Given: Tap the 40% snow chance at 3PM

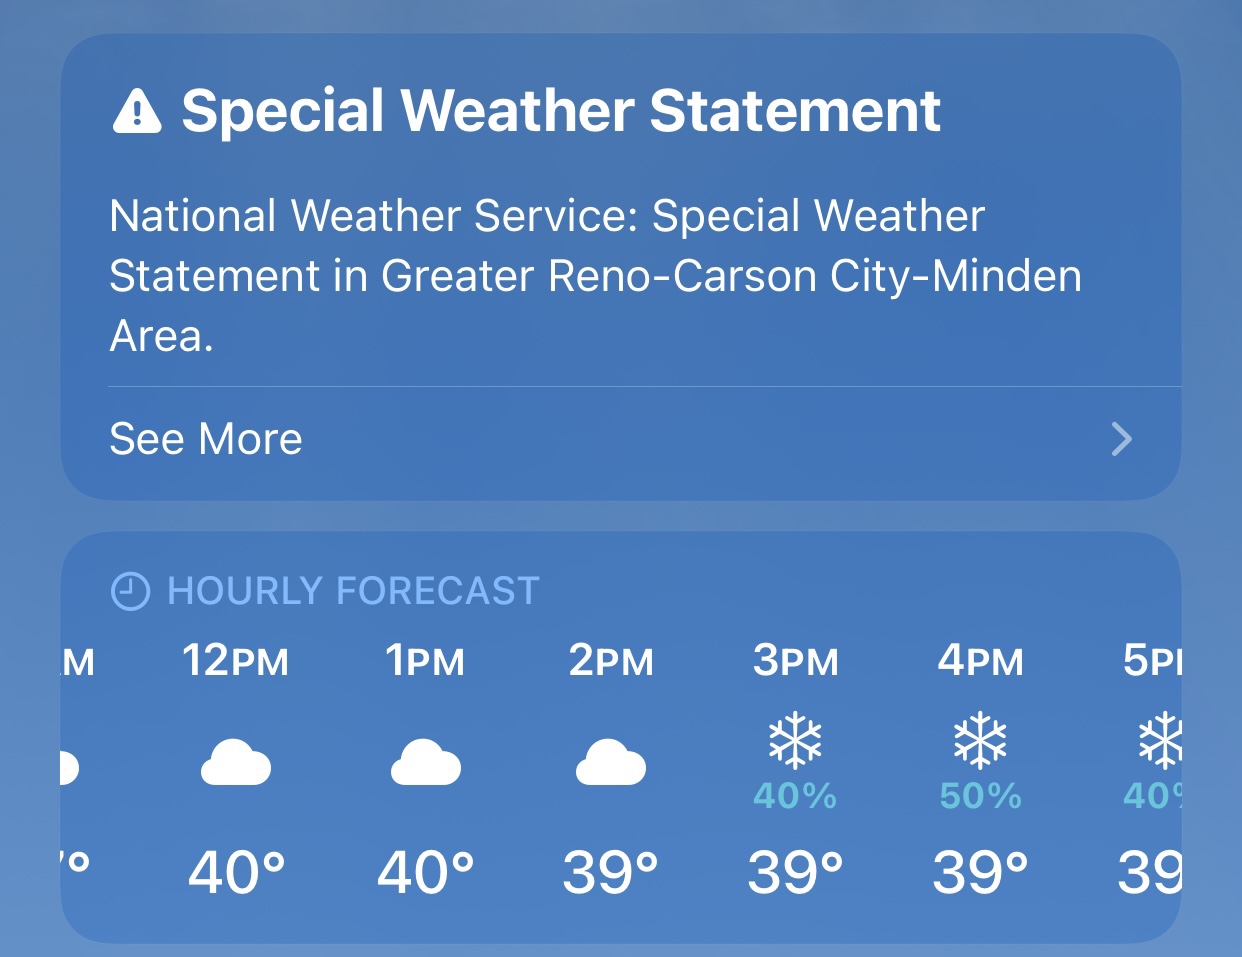Looking at the screenshot, I should click(795, 796).
